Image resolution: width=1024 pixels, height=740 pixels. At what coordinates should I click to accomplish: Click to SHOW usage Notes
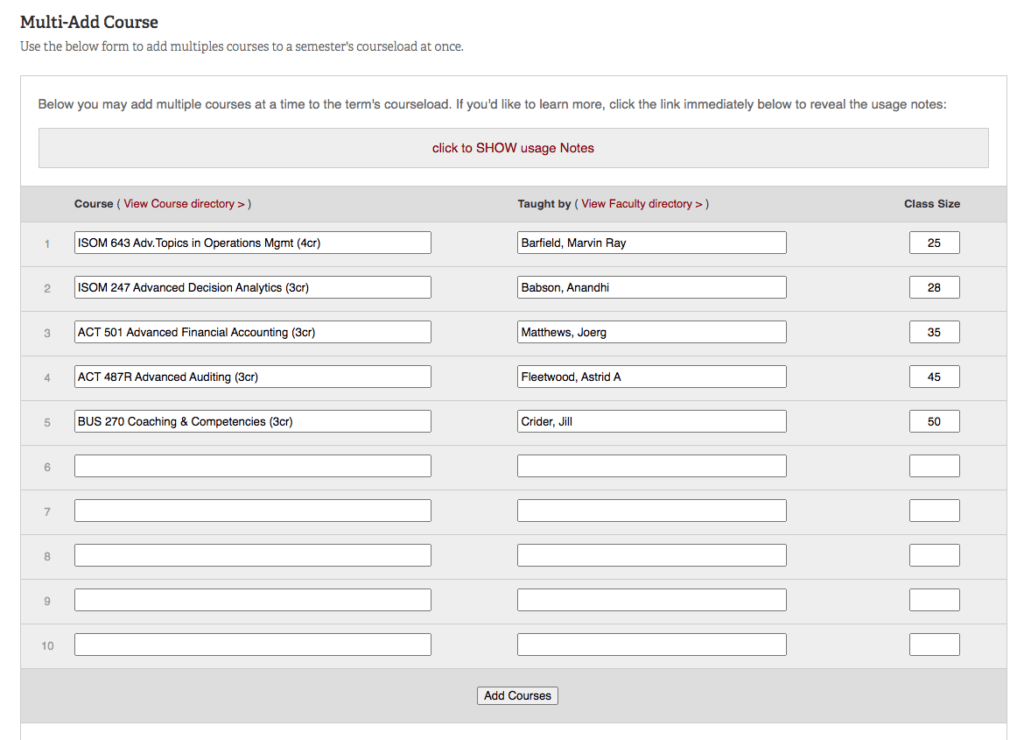(x=513, y=148)
